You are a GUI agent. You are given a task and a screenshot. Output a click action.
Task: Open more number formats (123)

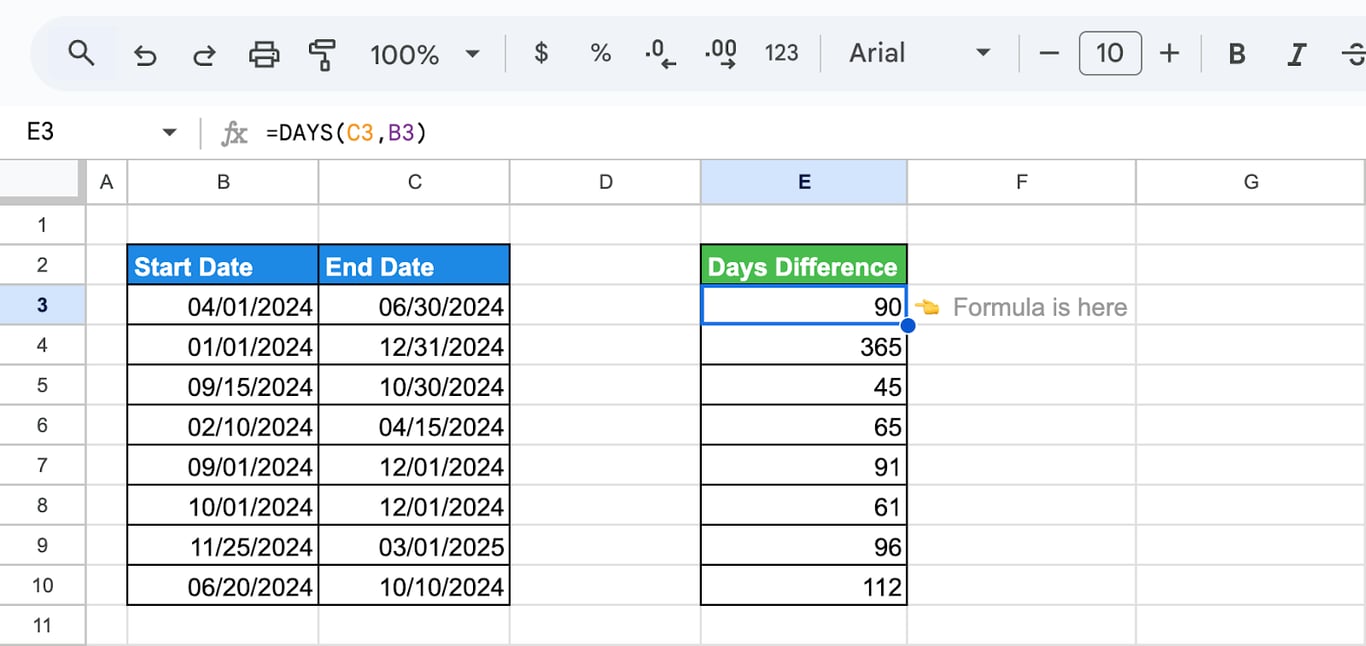click(781, 53)
